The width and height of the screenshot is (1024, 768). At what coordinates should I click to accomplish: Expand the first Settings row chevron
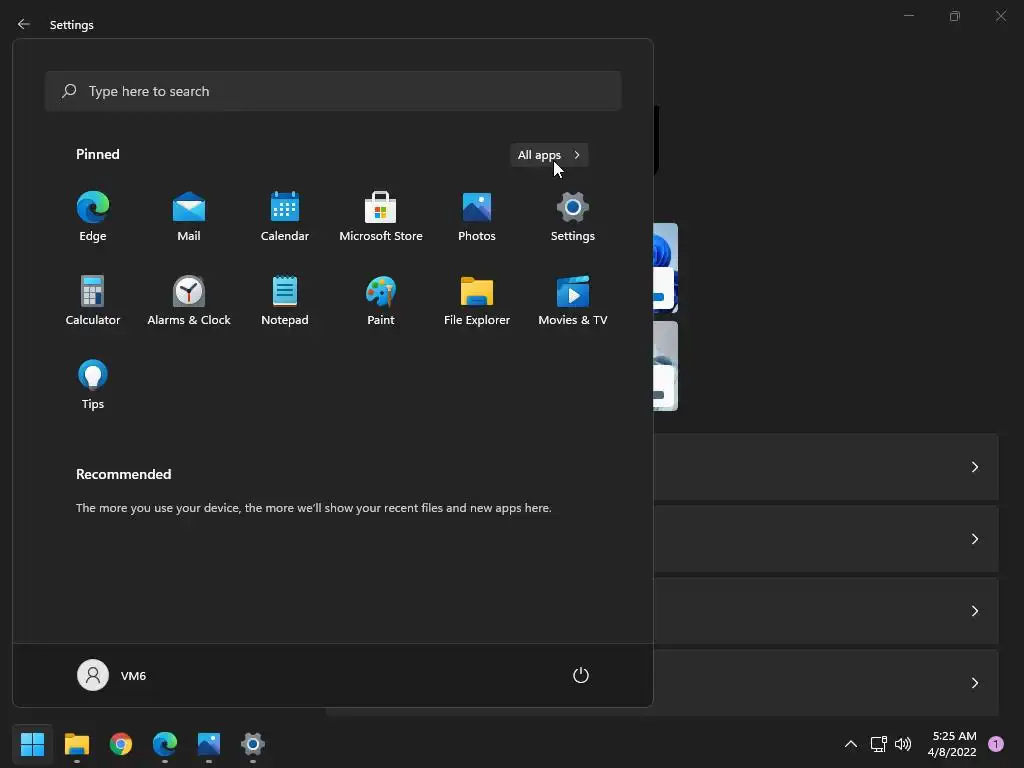click(x=974, y=467)
